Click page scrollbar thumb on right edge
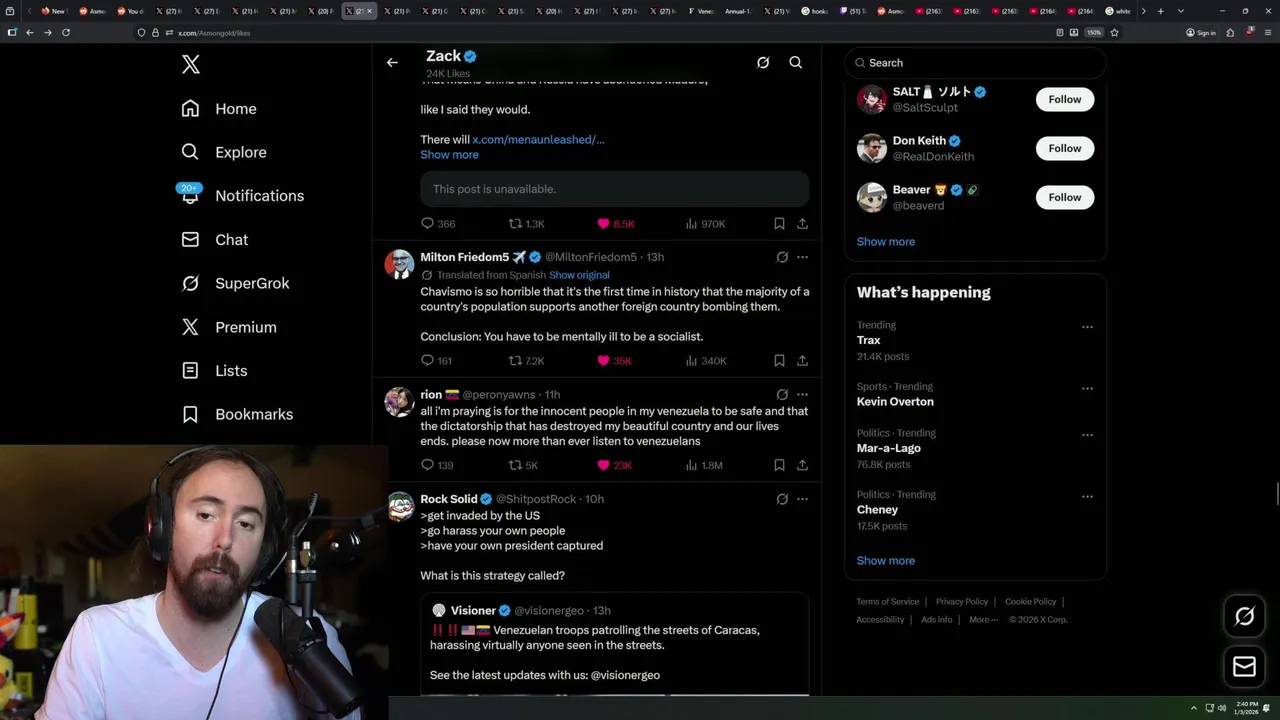The image size is (1280, 720). (1276, 495)
